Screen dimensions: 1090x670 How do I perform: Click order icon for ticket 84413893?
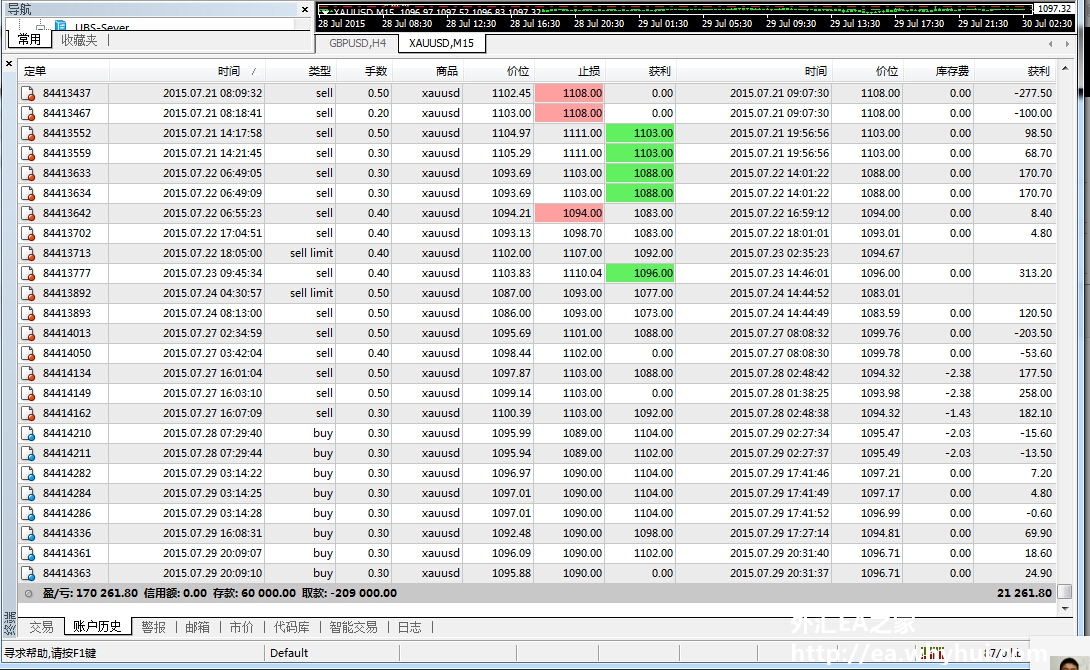point(28,313)
